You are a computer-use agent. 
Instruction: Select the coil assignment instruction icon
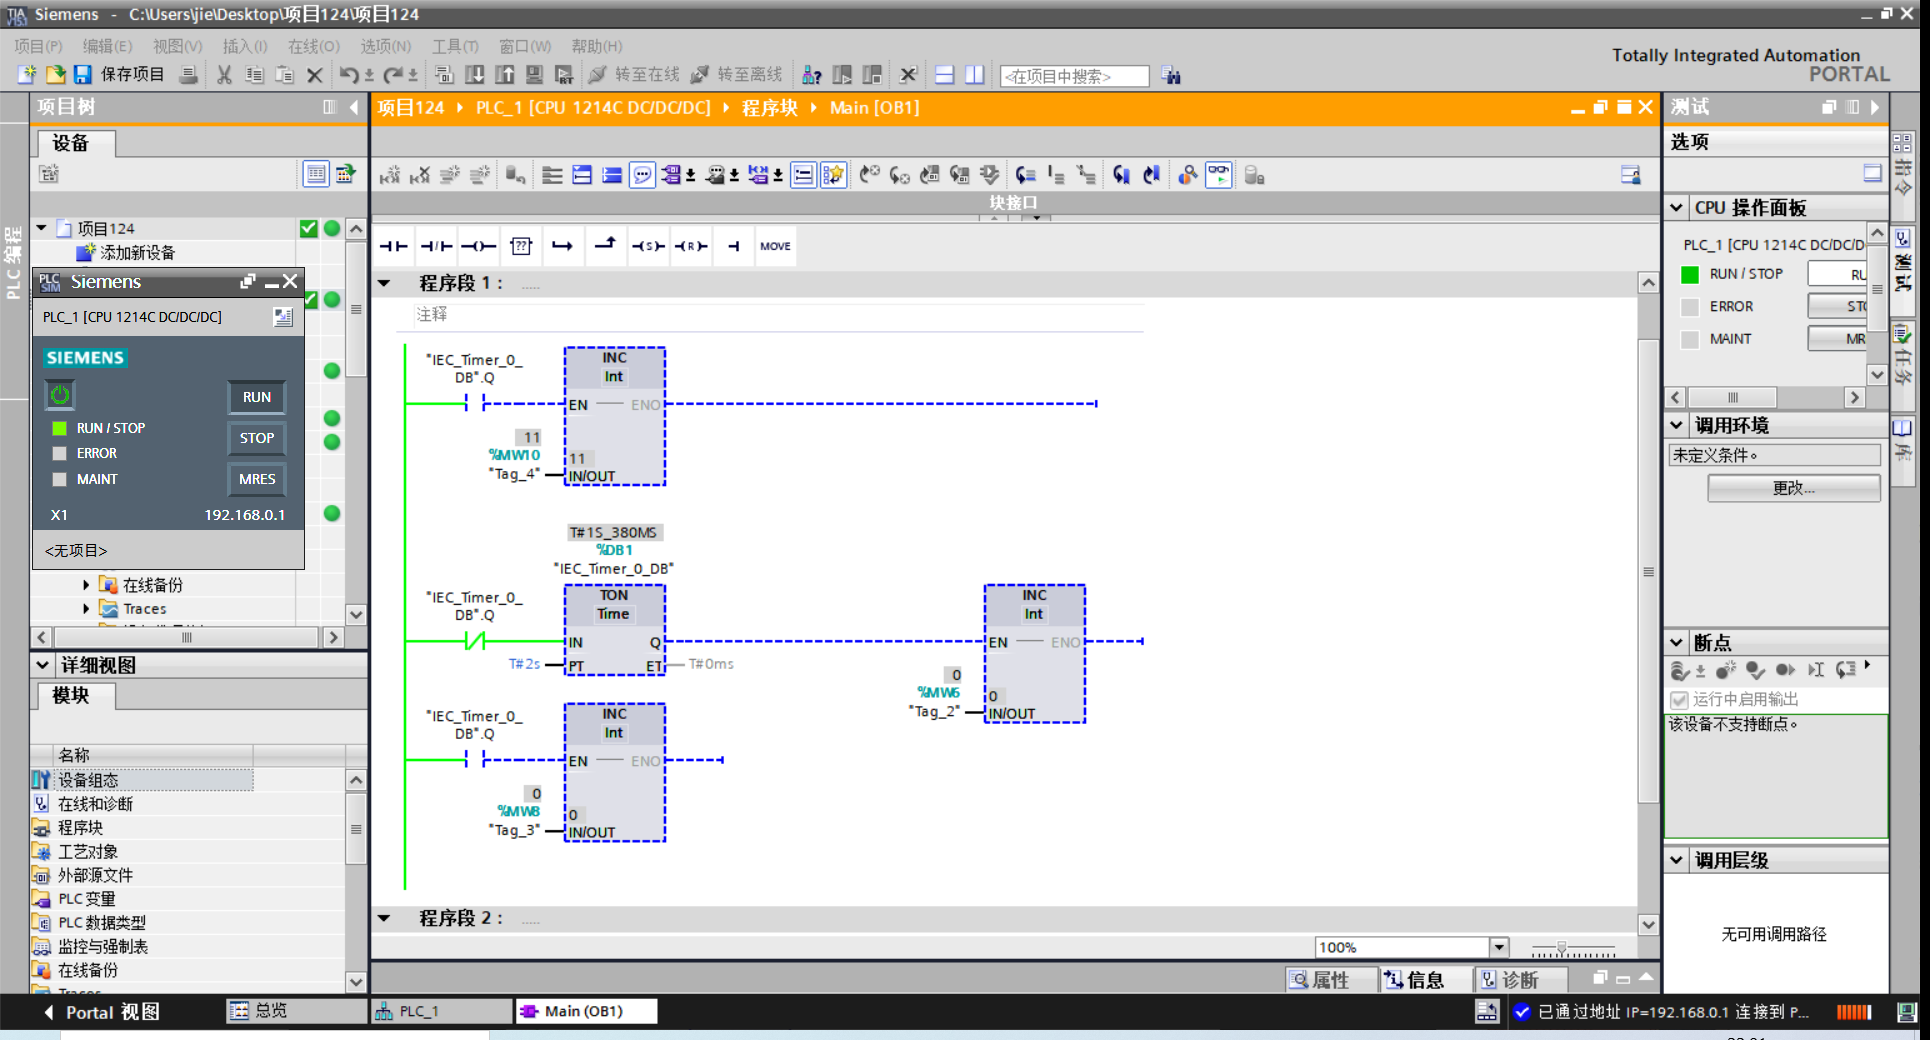coord(478,246)
